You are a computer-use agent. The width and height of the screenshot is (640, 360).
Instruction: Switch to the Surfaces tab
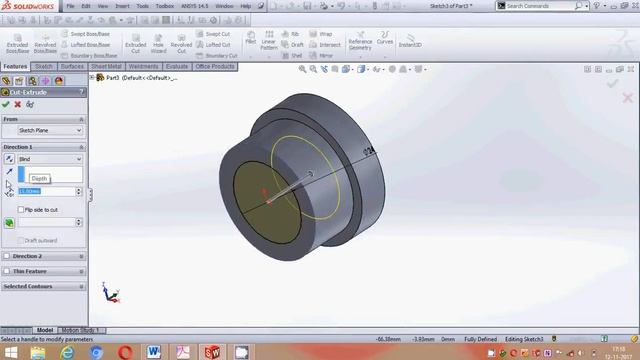click(x=72, y=66)
